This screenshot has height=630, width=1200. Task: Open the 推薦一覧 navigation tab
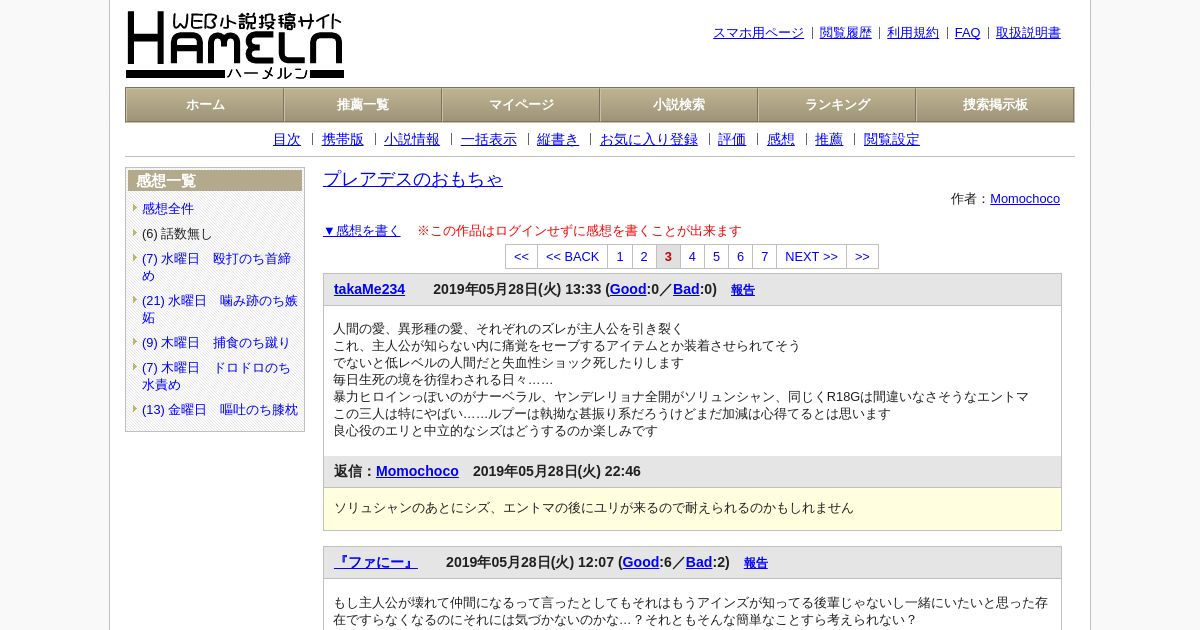pos(363,105)
